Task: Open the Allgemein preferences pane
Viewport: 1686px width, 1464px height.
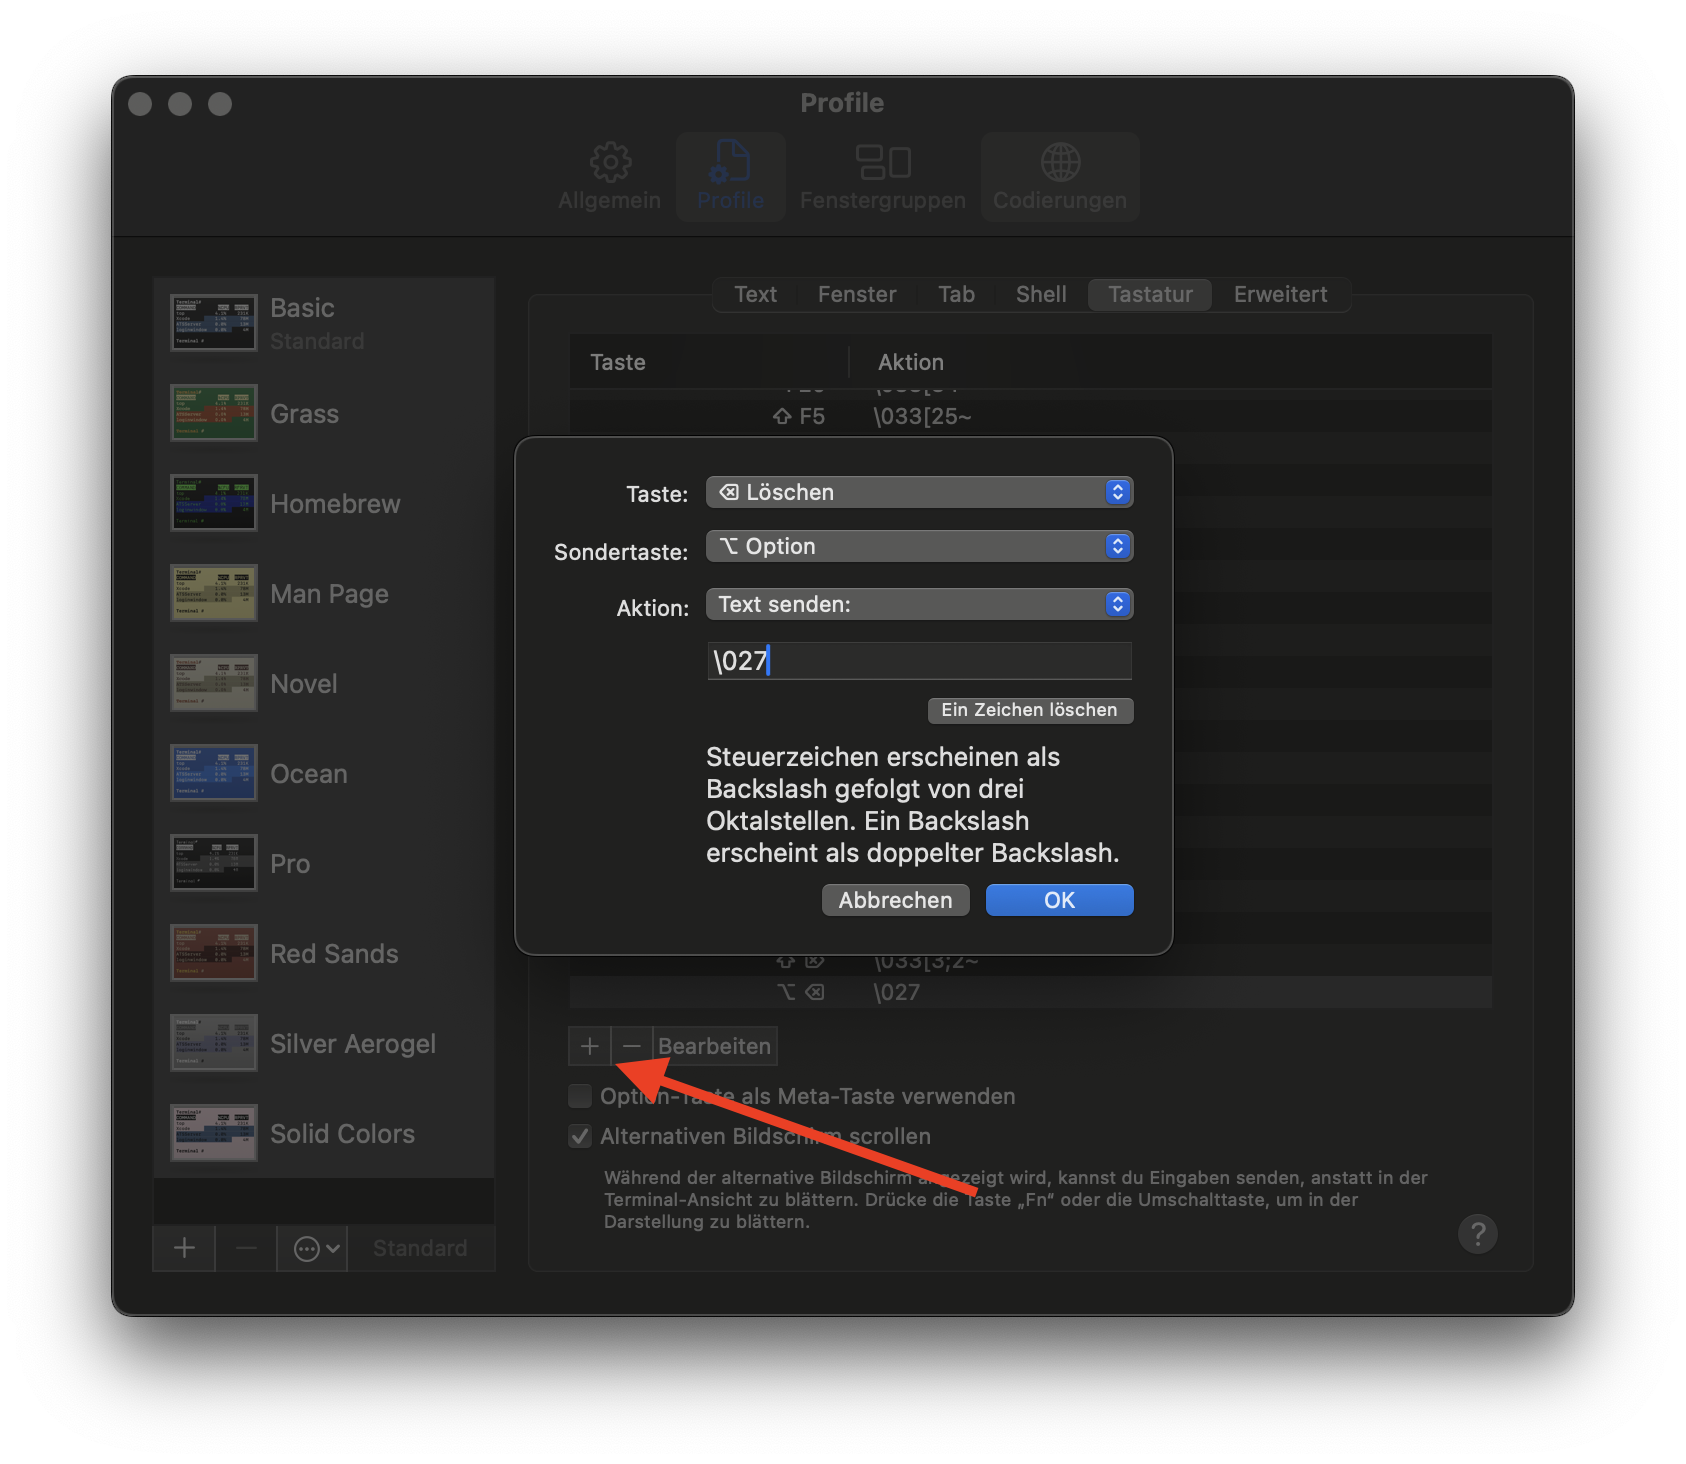Action: coord(609,177)
